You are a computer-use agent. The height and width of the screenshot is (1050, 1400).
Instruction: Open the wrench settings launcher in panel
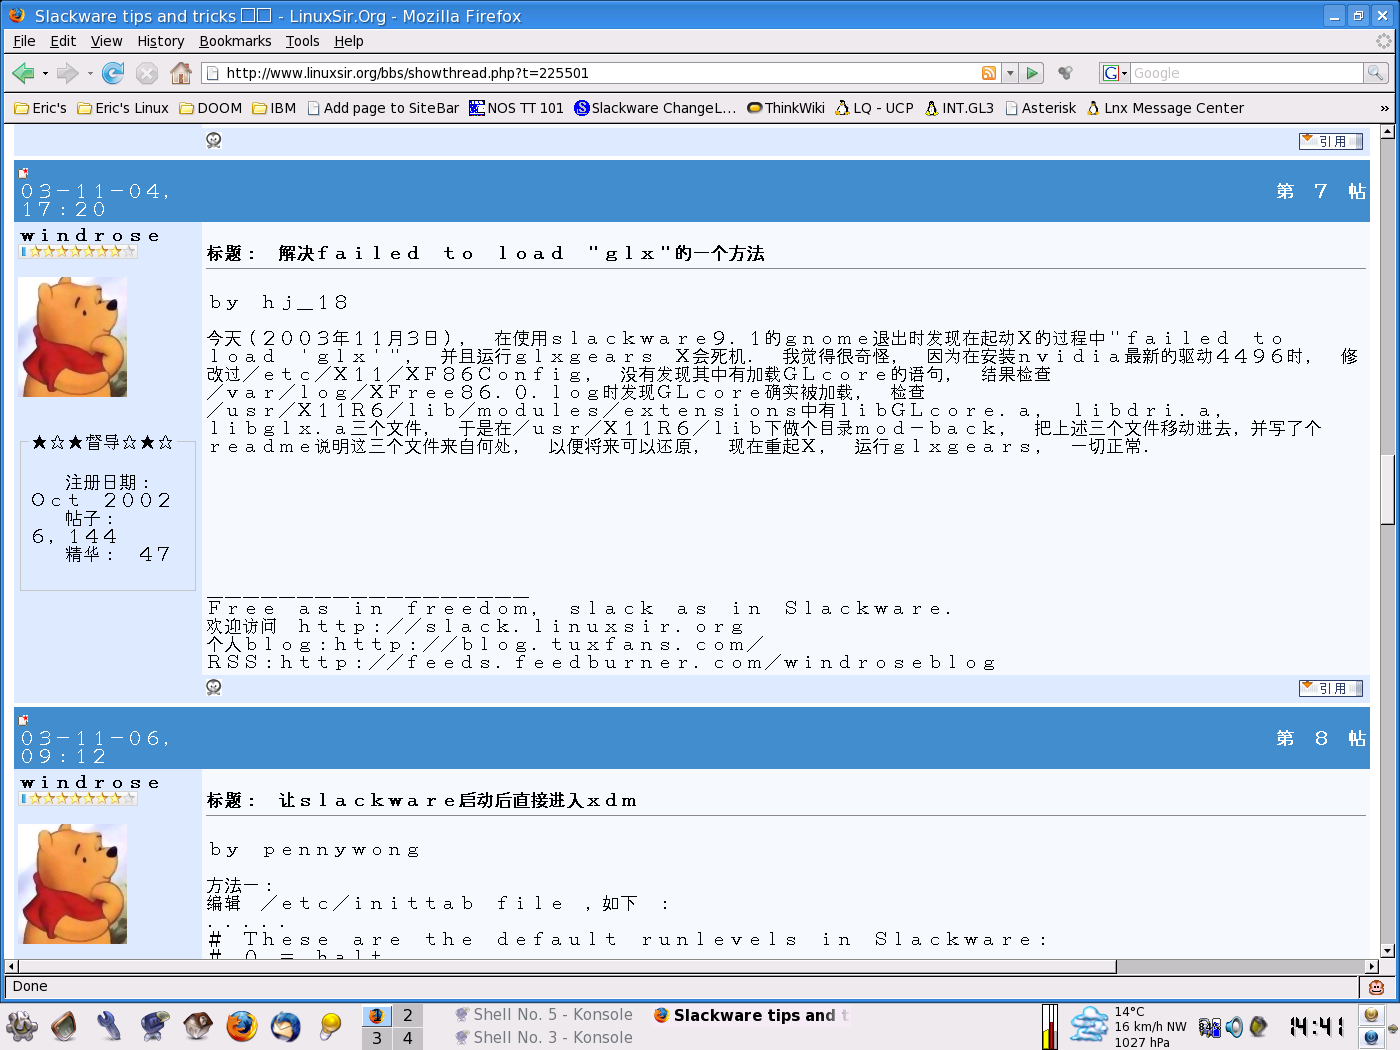(x=109, y=1026)
